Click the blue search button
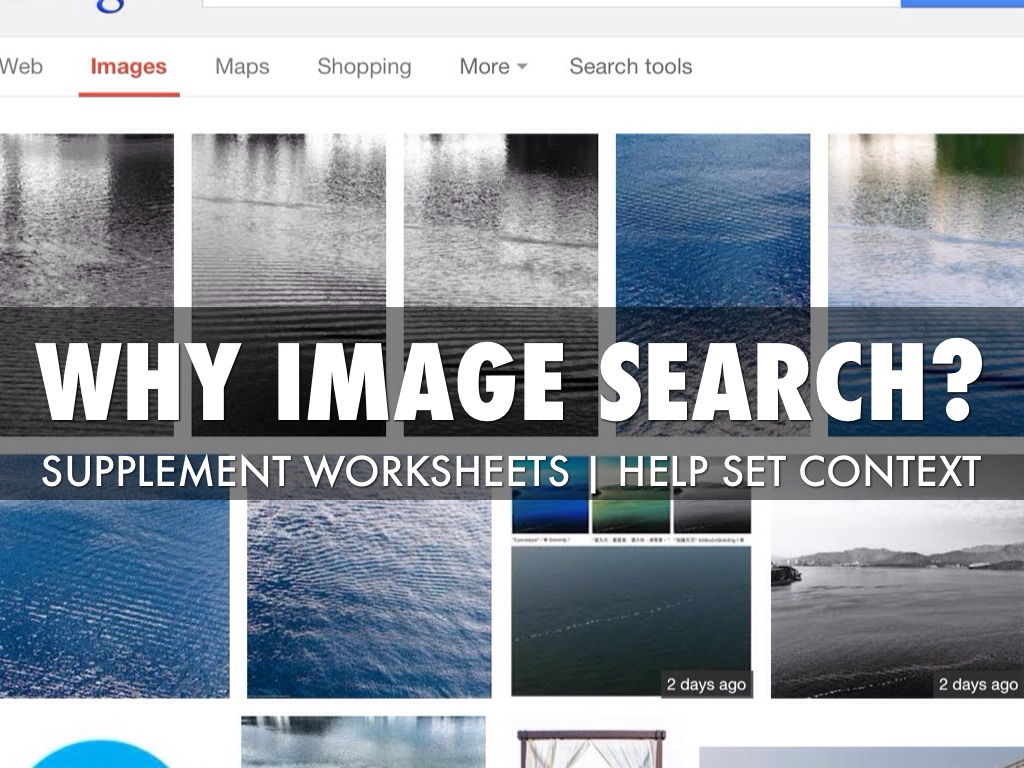 coord(962,3)
